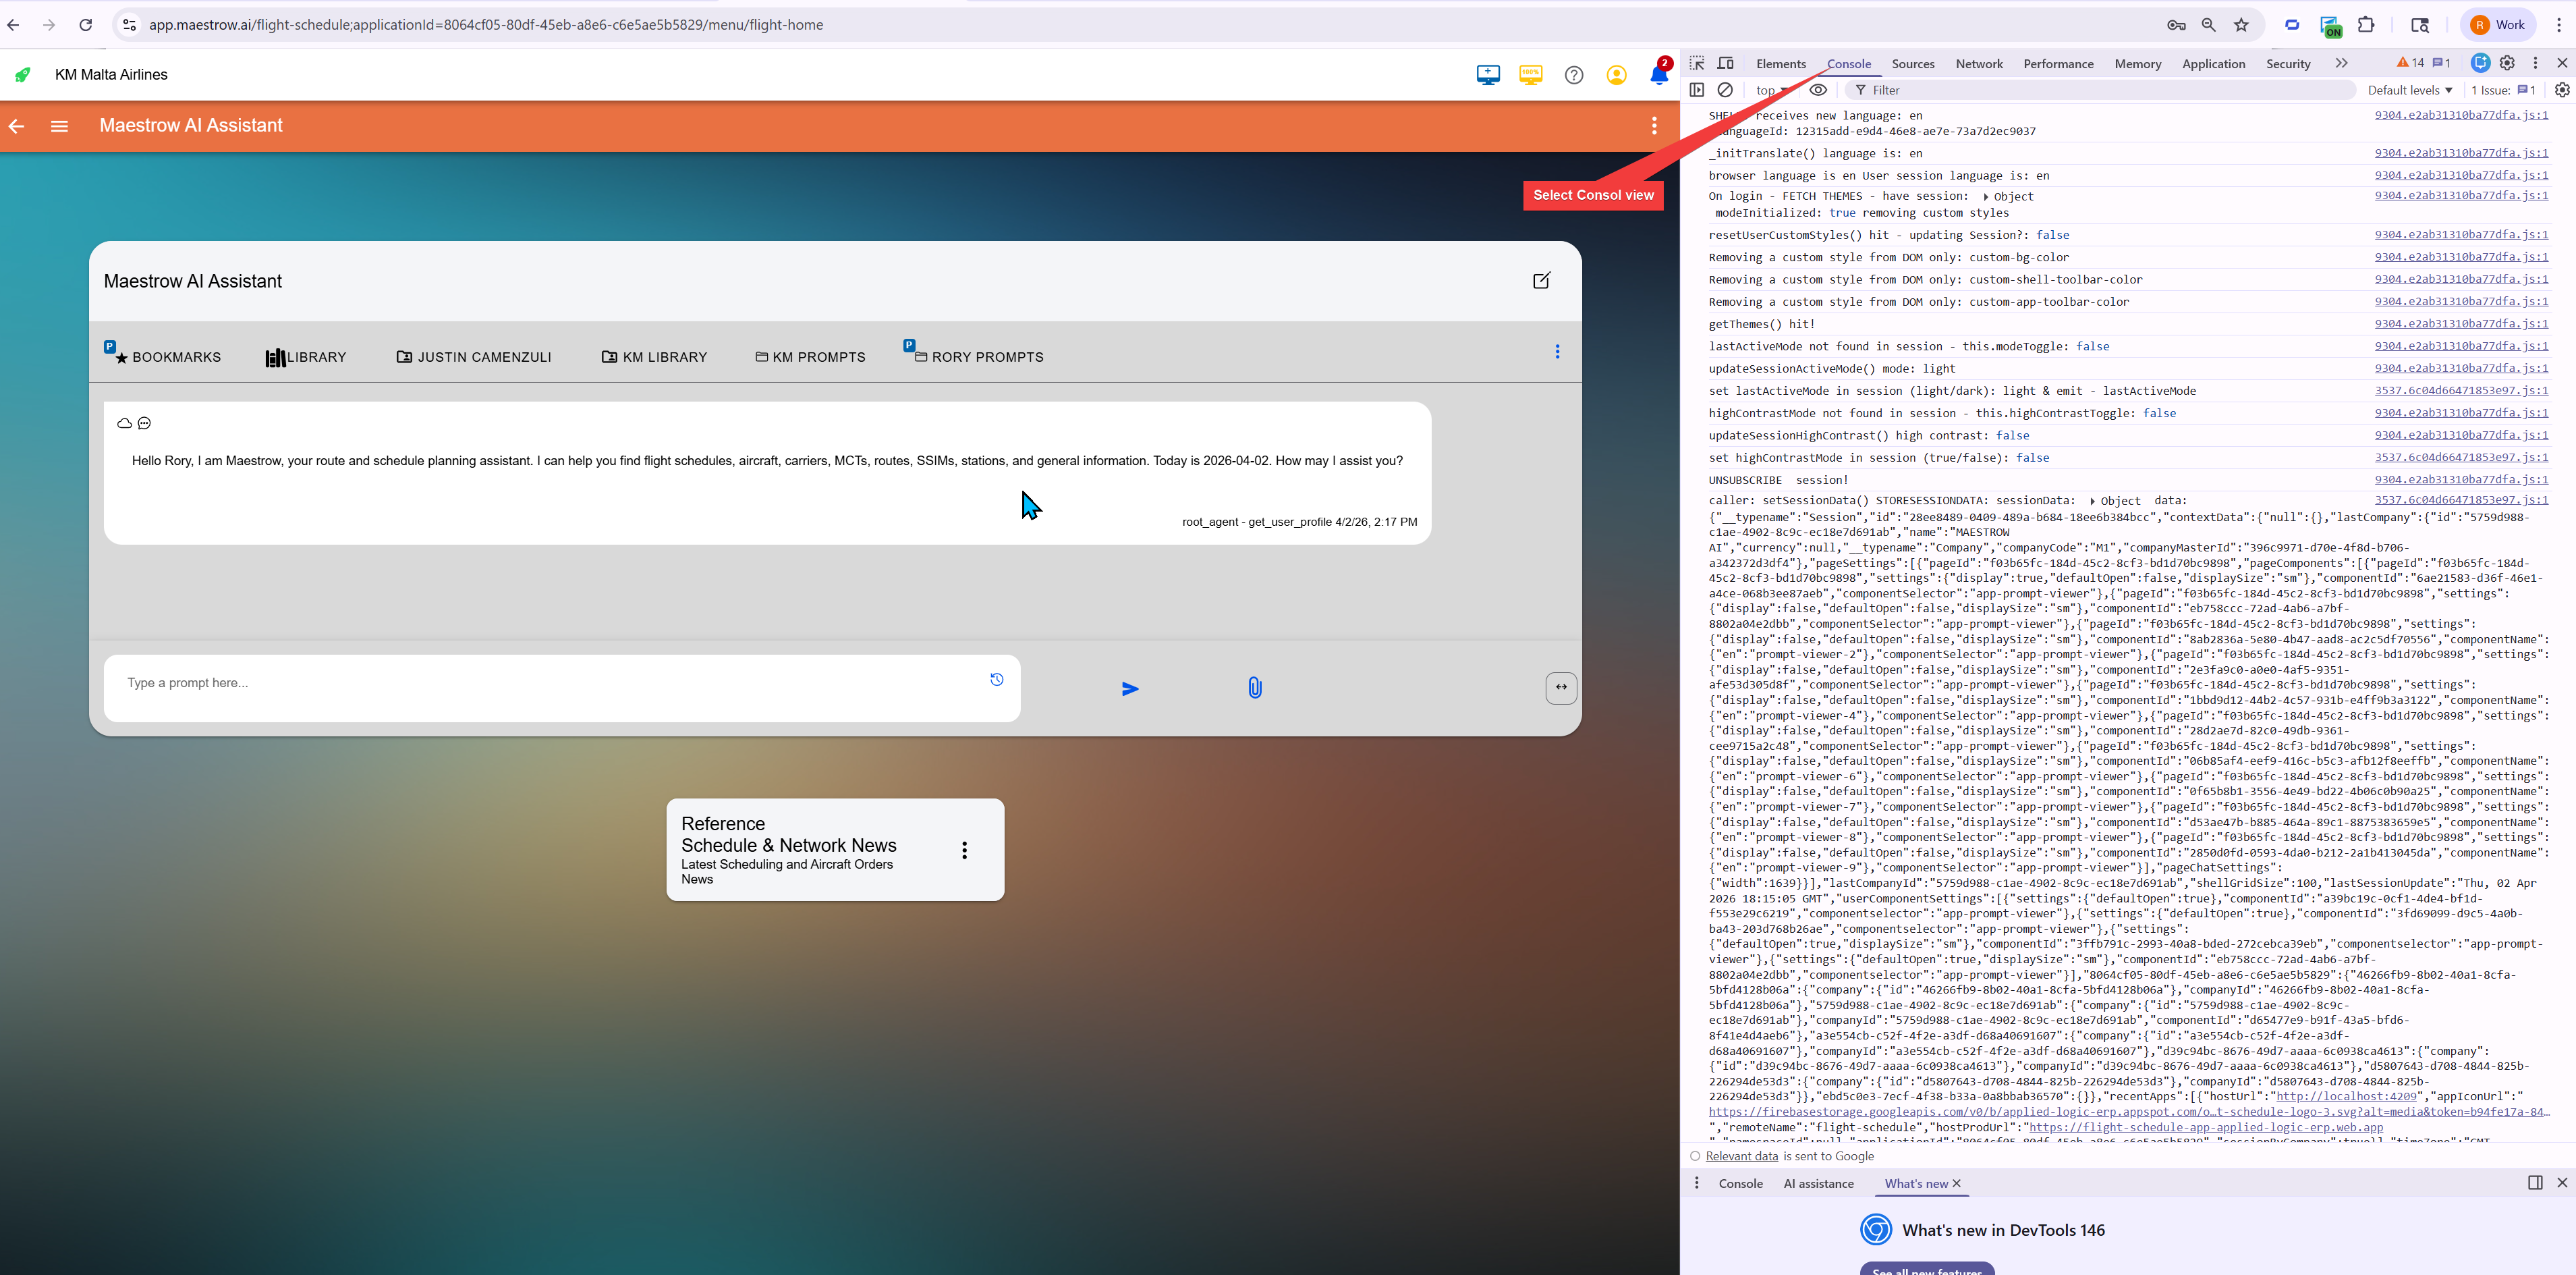Open the hamburger menu in orange toolbar
Image resolution: width=2576 pixels, height=1275 pixels.
[x=60, y=126]
